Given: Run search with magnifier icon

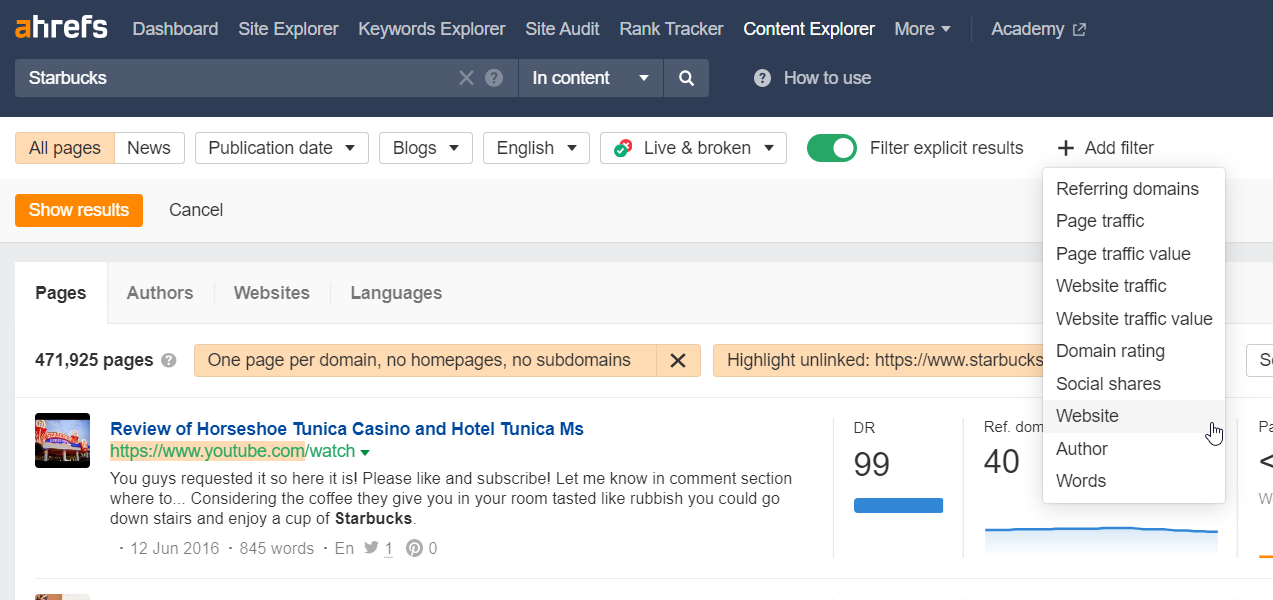Looking at the screenshot, I should (x=686, y=78).
